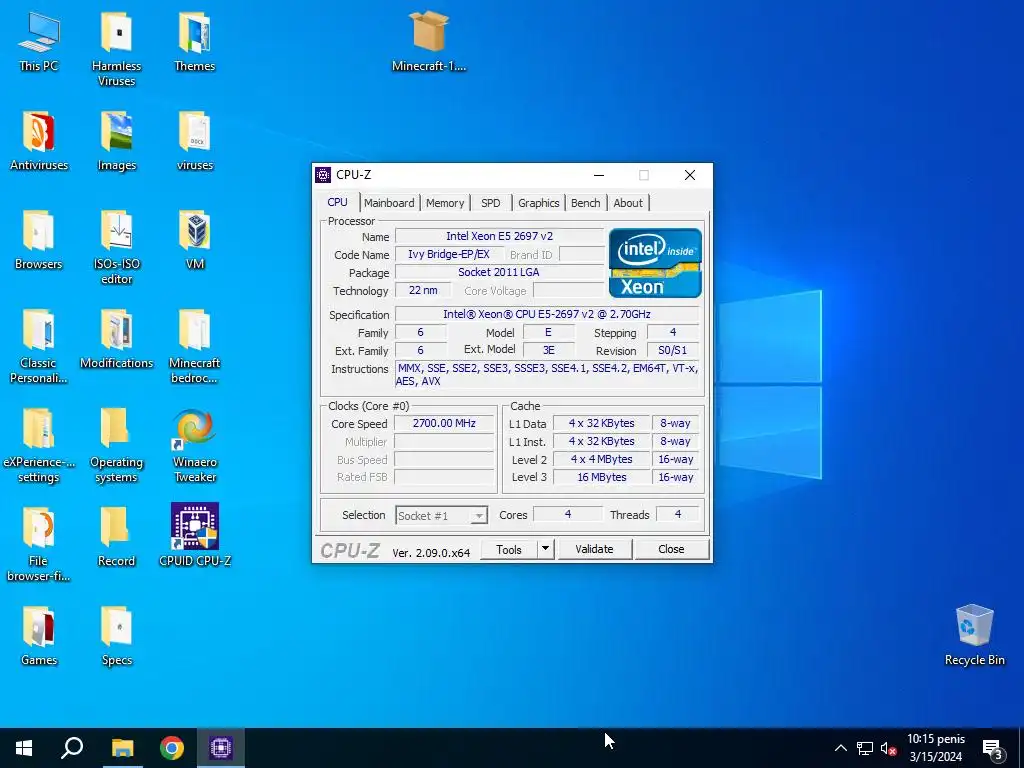1024x768 pixels.
Task: Open the taskbar search magnifier
Action: [72, 748]
